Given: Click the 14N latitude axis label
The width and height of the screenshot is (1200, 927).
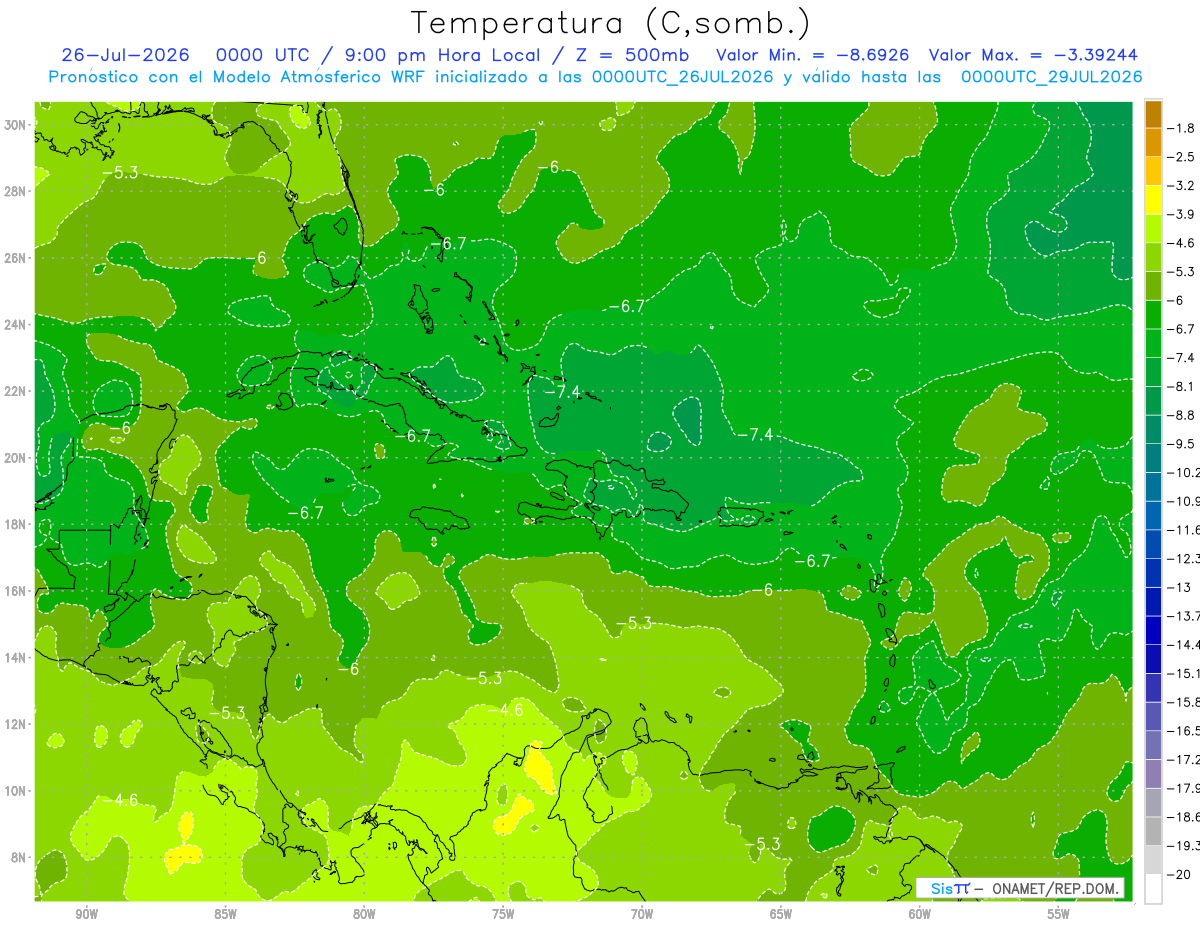Looking at the screenshot, I should tap(17, 657).
